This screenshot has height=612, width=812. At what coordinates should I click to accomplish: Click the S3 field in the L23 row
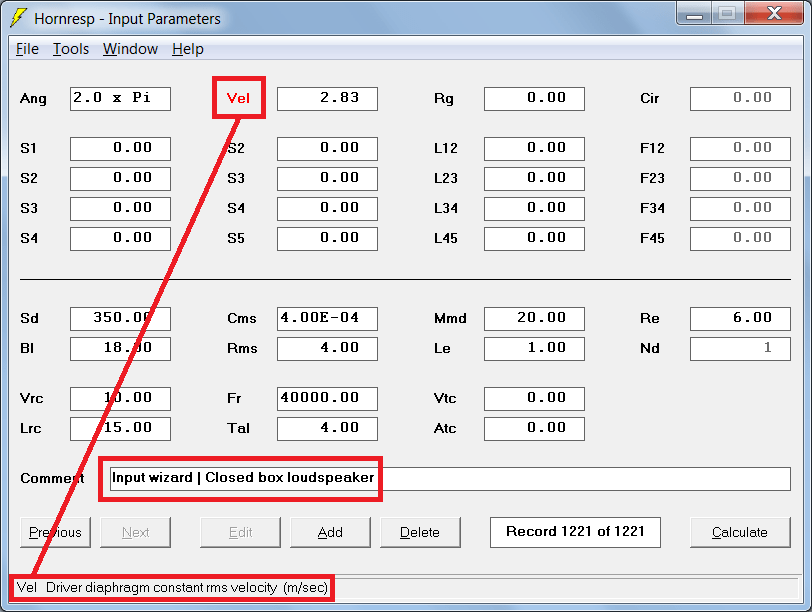[327, 179]
